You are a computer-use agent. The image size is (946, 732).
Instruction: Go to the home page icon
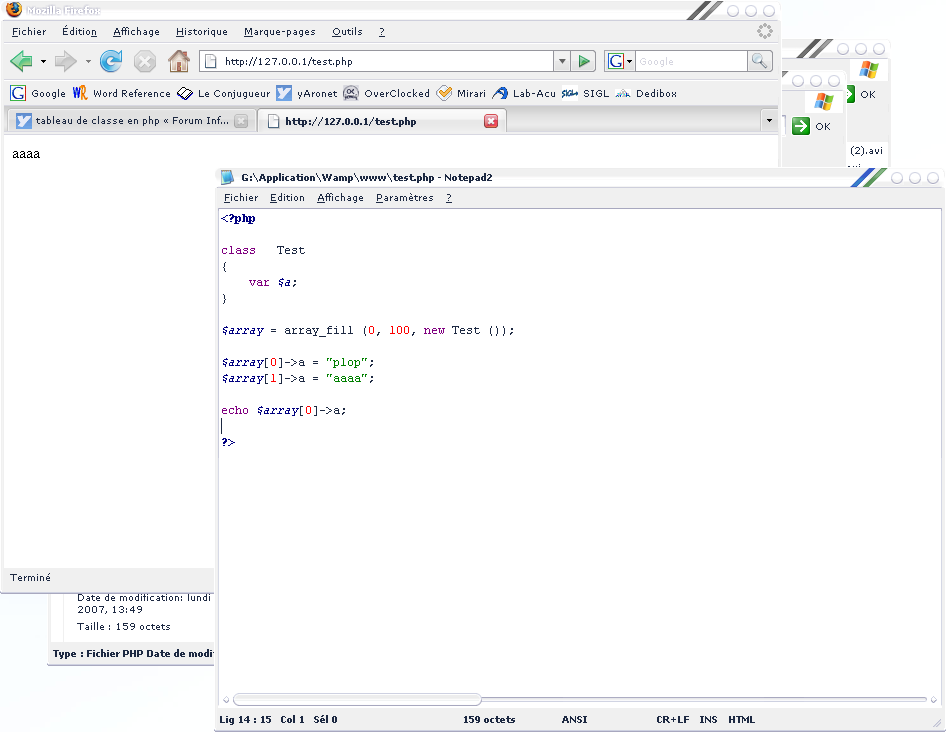178,62
